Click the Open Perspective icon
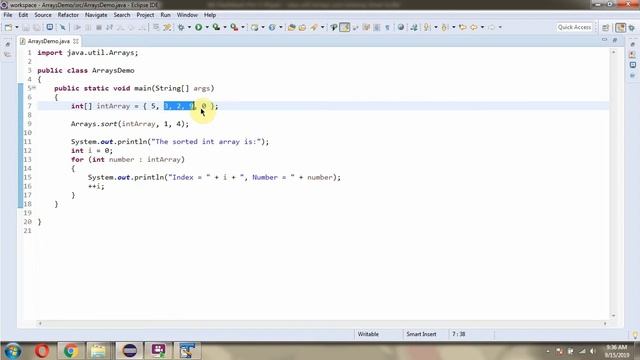Viewport: 640px width, 360px height. click(606, 27)
